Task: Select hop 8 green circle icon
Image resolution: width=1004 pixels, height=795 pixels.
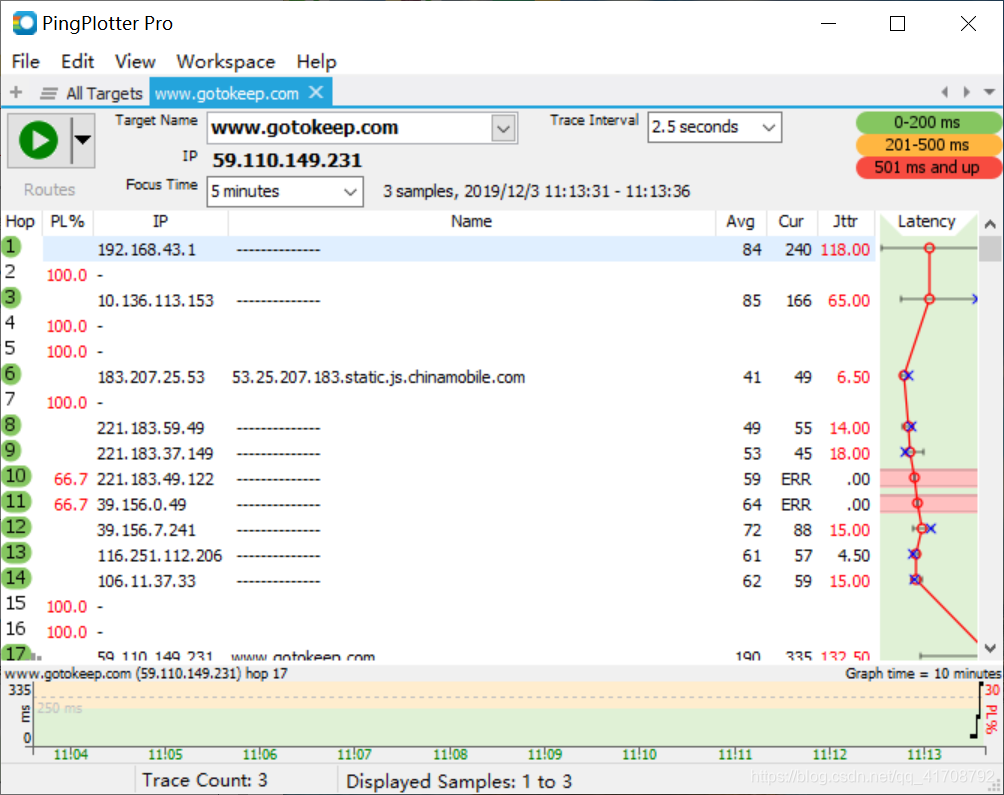Action: (11, 425)
